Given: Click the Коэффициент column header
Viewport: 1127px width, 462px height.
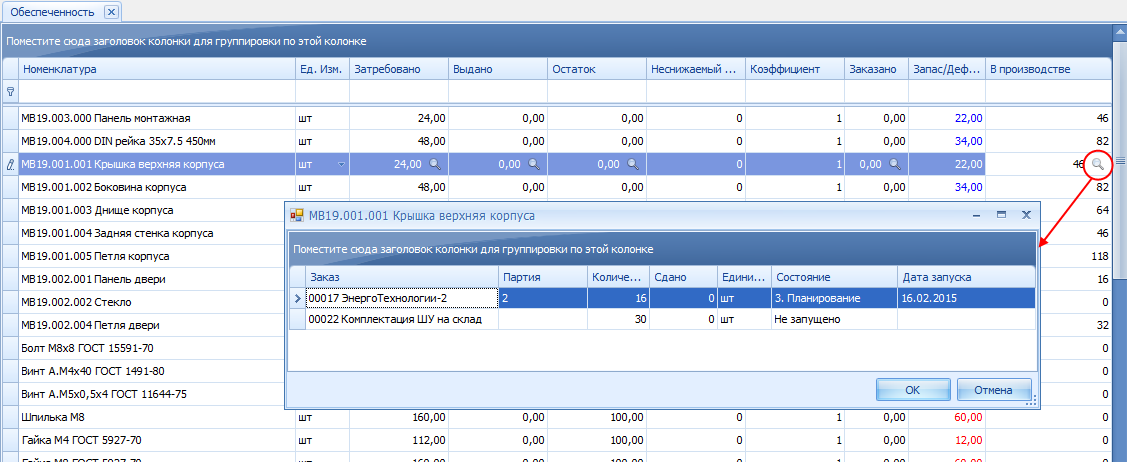Looking at the screenshot, I should point(794,69).
